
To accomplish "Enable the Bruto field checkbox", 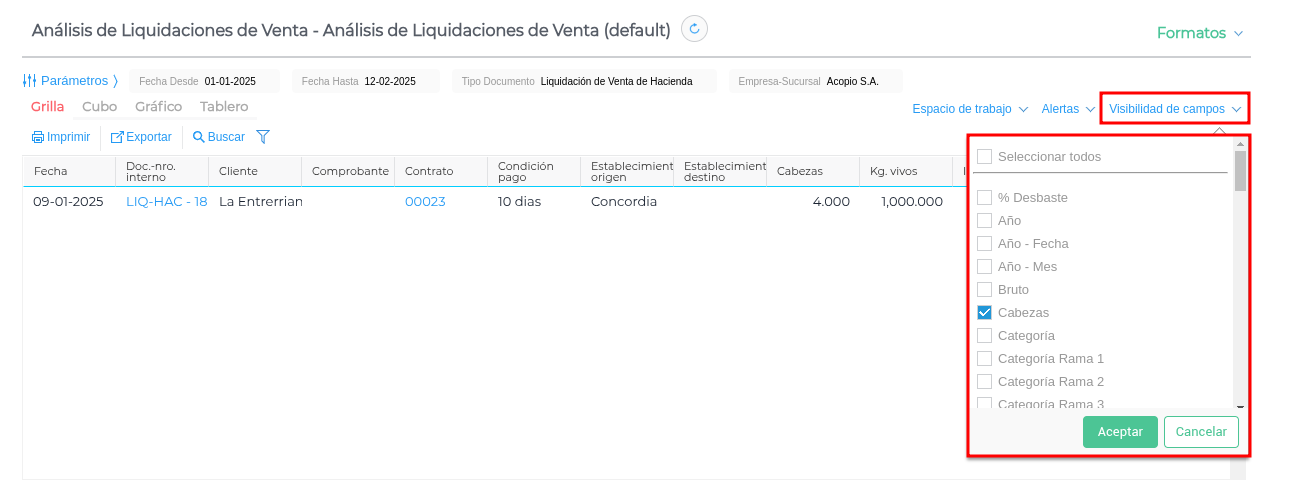I will tap(985, 290).
